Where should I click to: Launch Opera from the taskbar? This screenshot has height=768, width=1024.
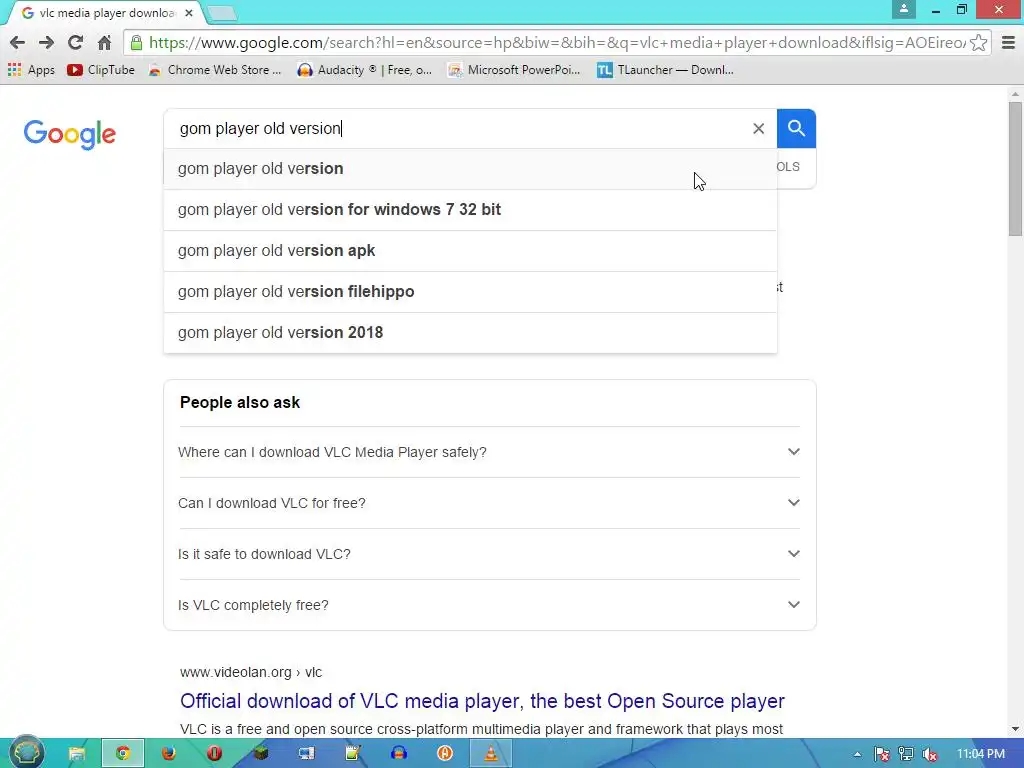[214, 754]
